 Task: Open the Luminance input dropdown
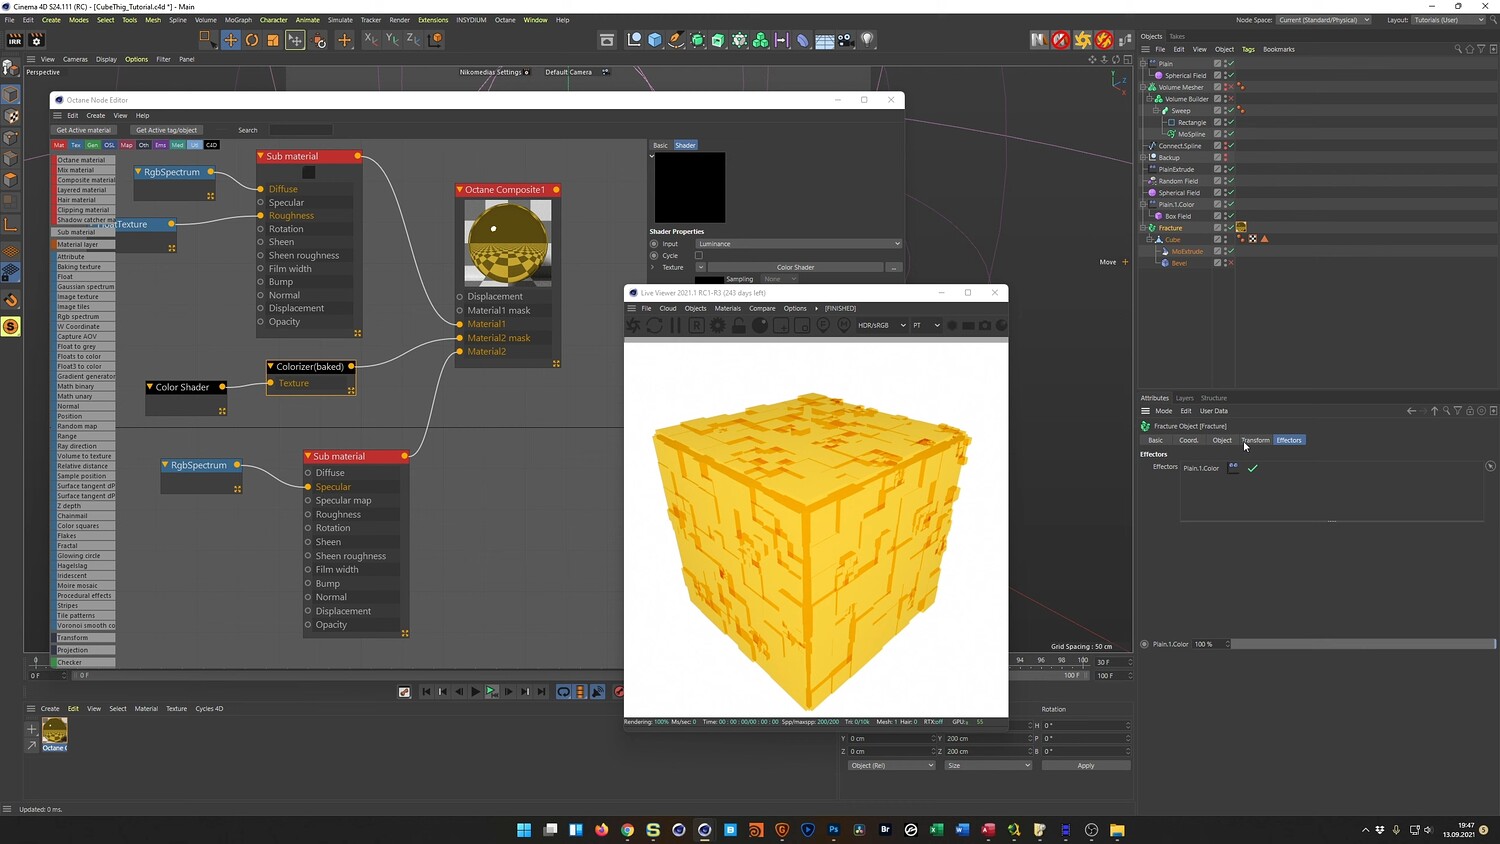798,244
